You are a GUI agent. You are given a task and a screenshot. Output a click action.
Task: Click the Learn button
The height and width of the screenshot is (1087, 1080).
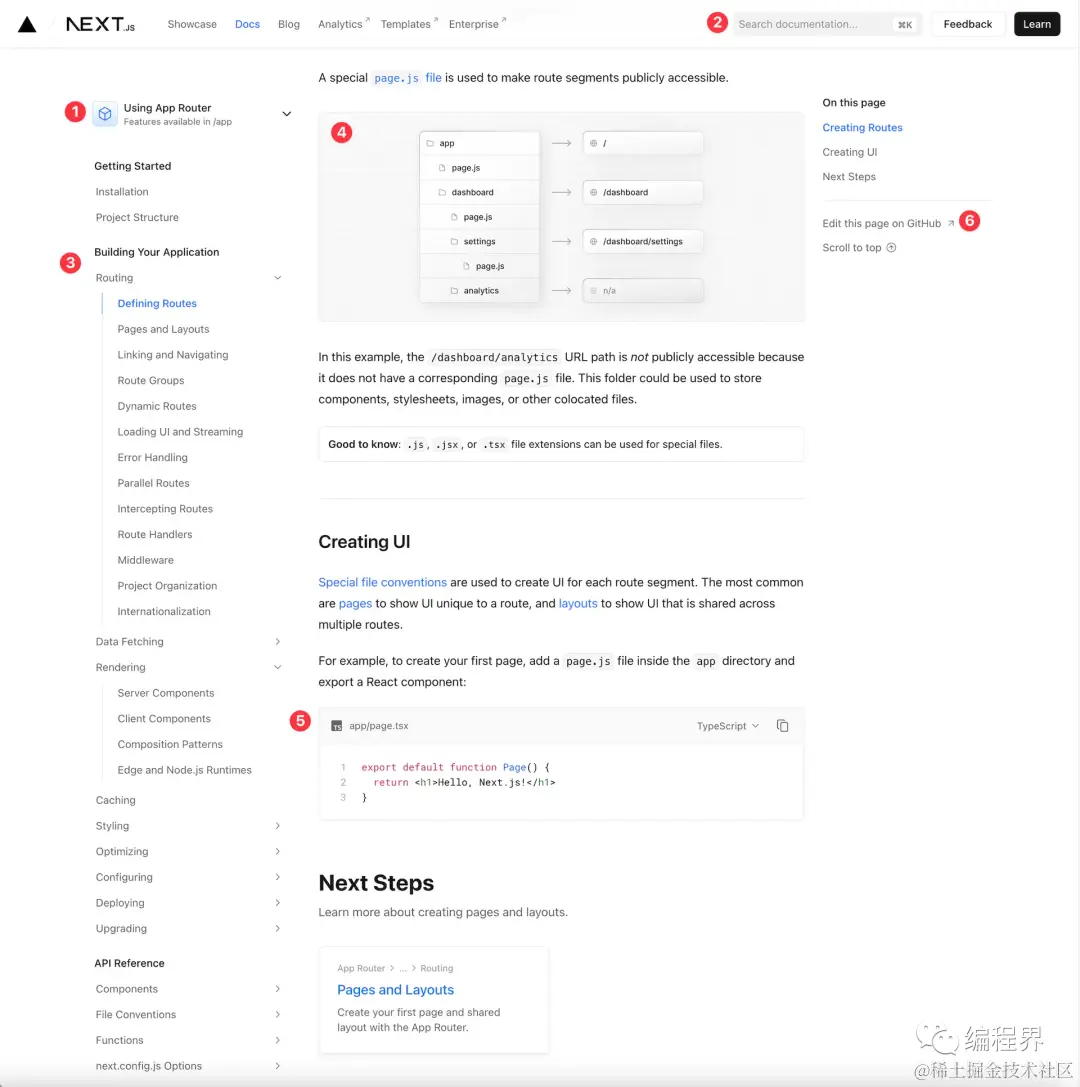coord(1036,24)
